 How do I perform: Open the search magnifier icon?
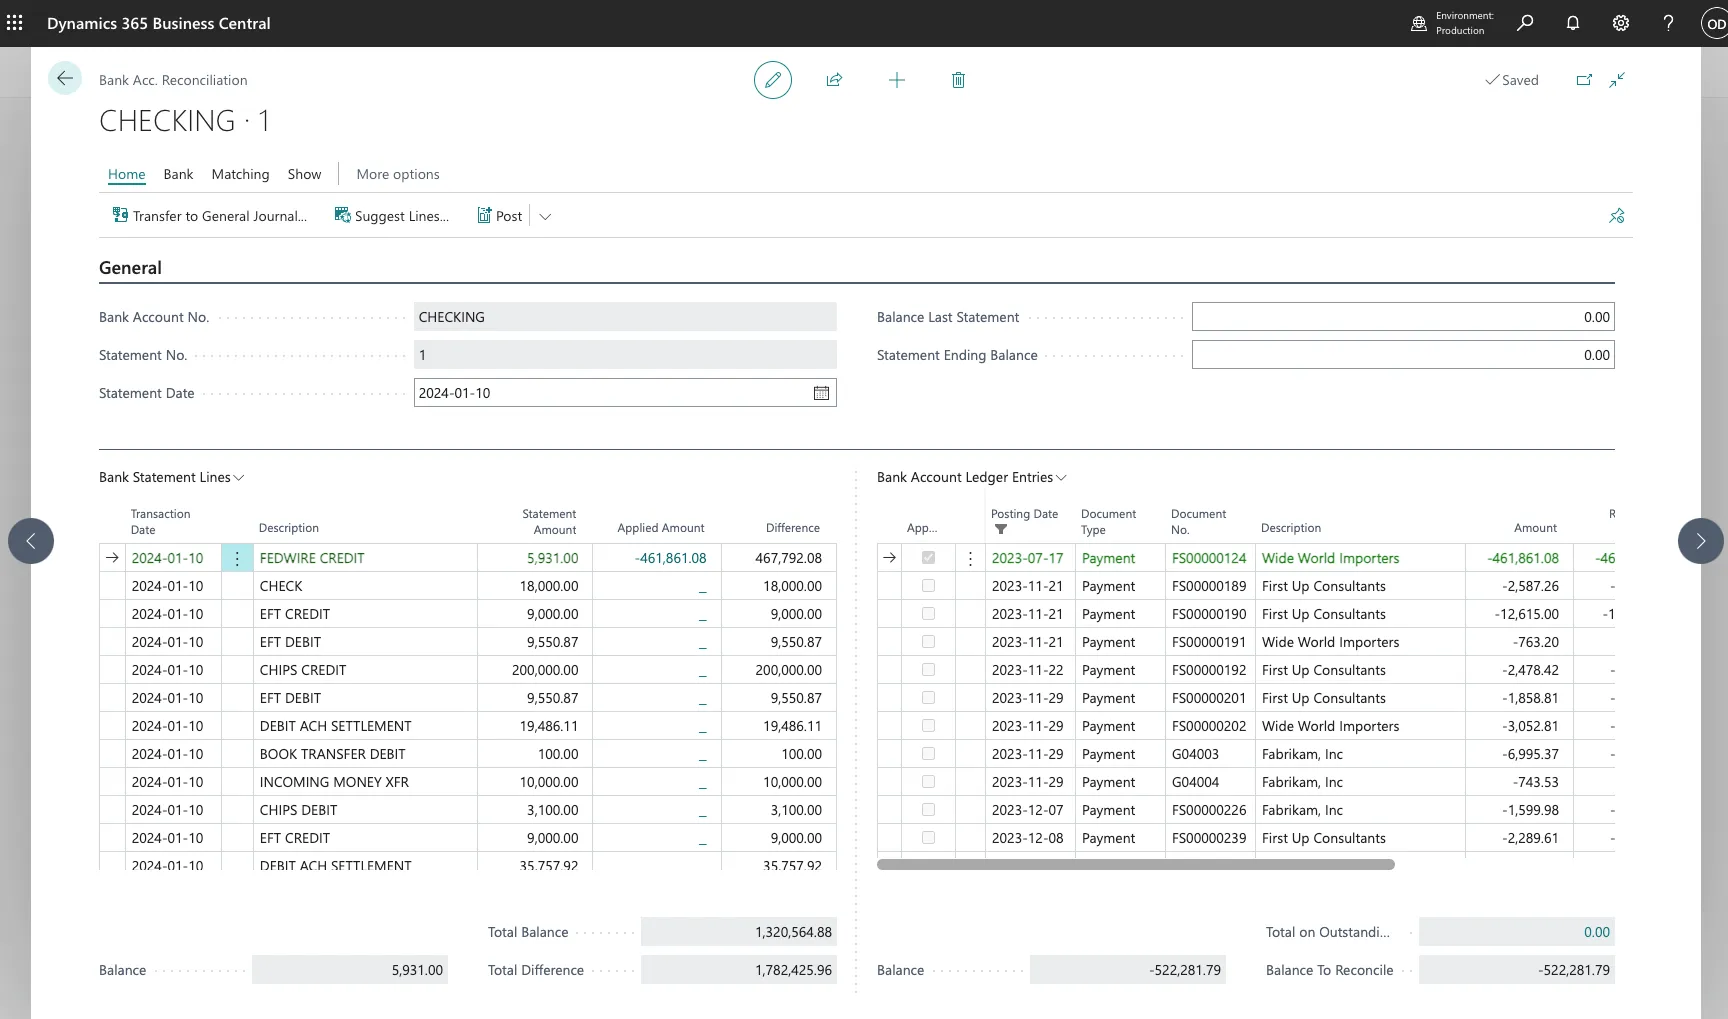click(x=1525, y=23)
